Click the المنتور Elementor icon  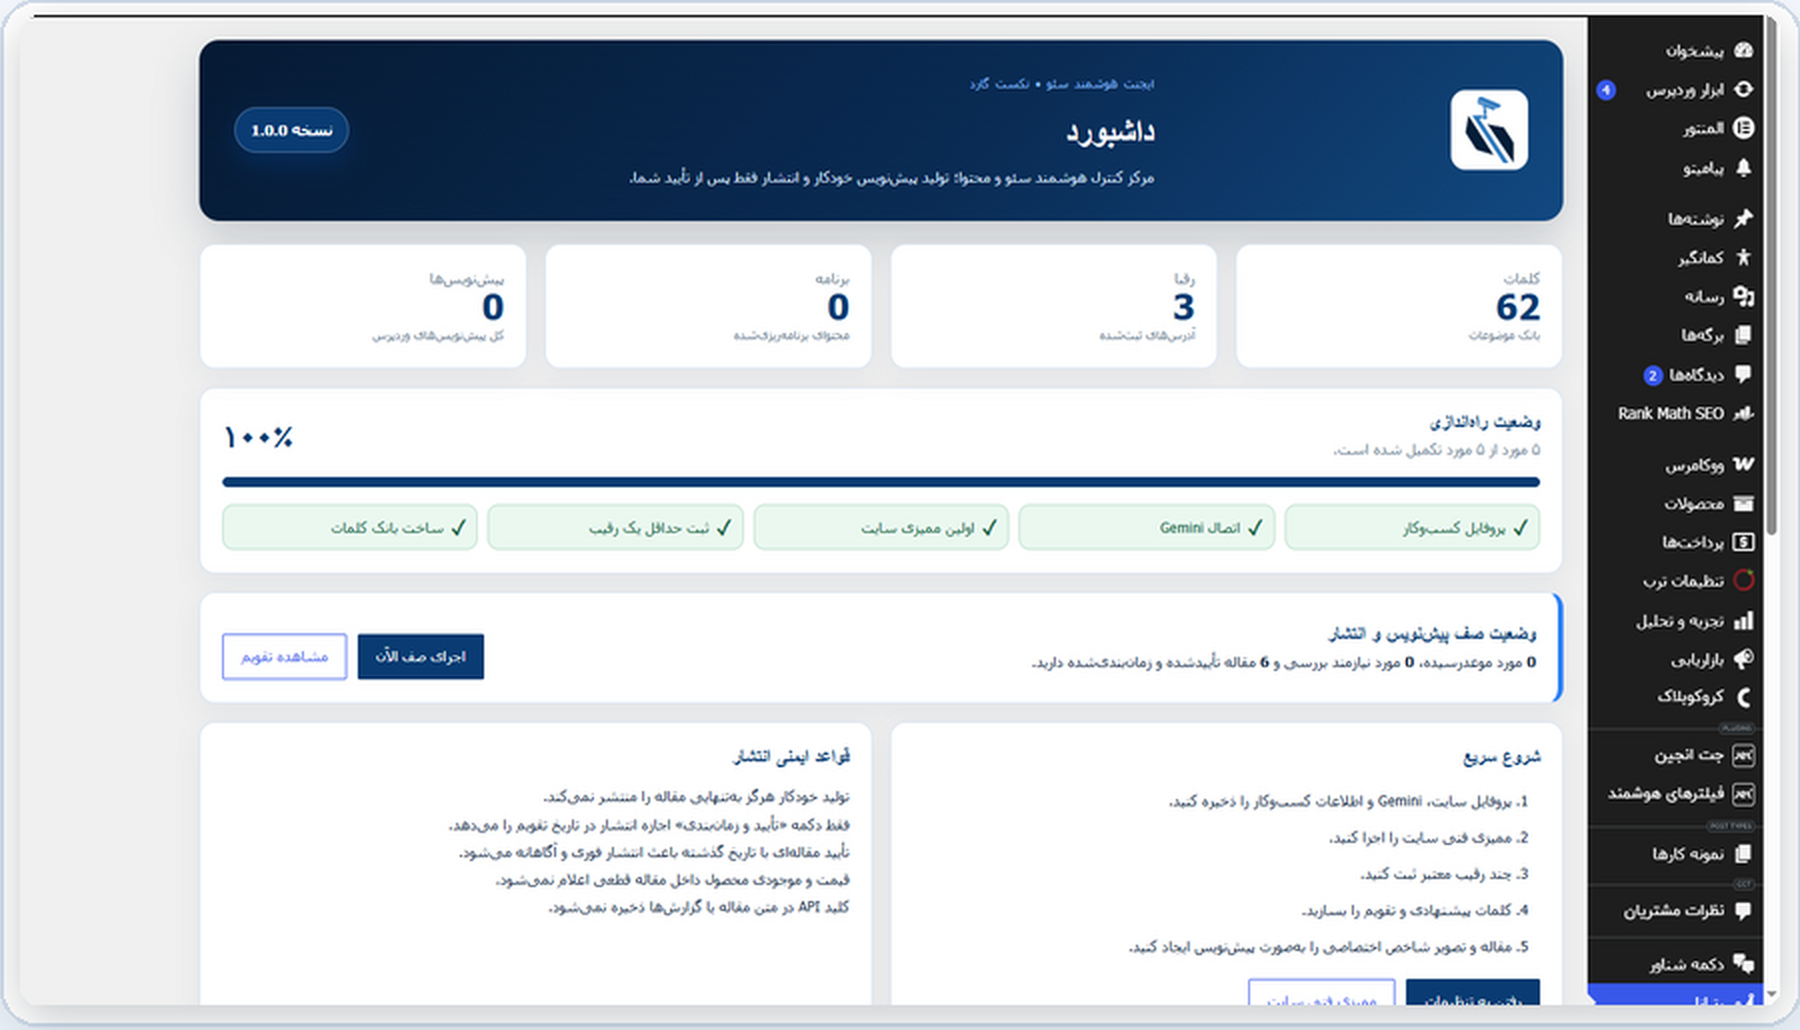pyautogui.click(x=1743, y=128)
